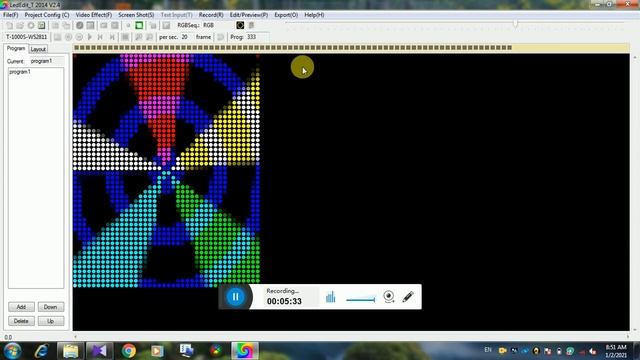Switch to the Layout tab
This screenshot has height=360, width=640.
(x=38, y=49)
